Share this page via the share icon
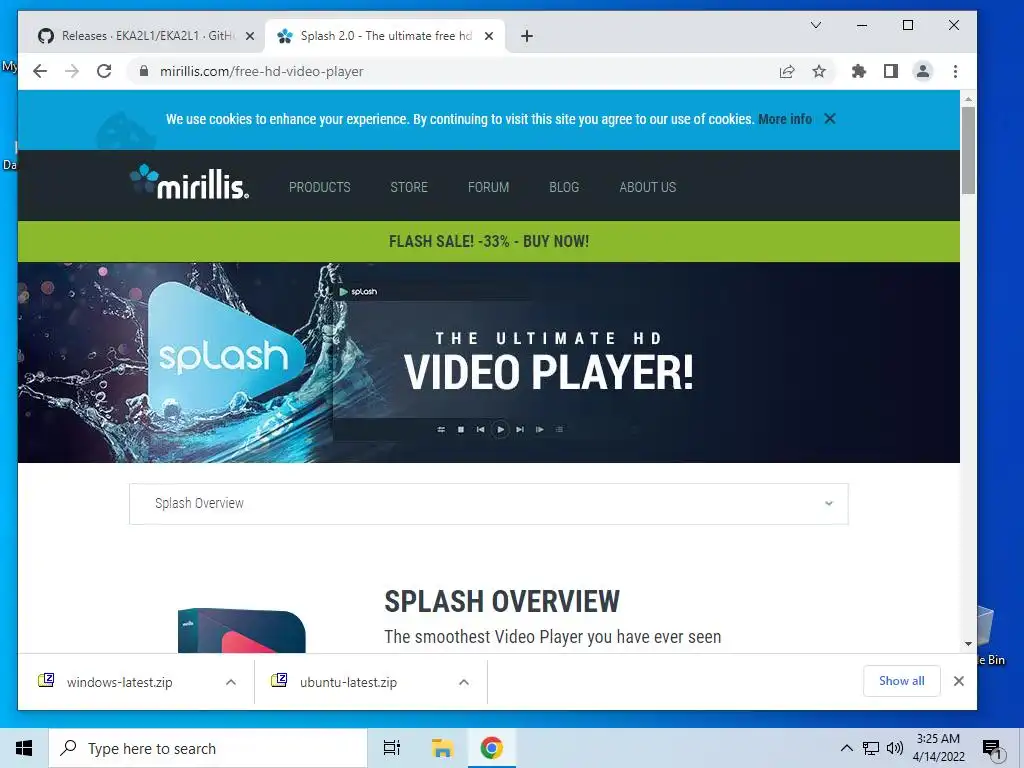This screenshot has height=768, width=1024. (x=787, y=71)
